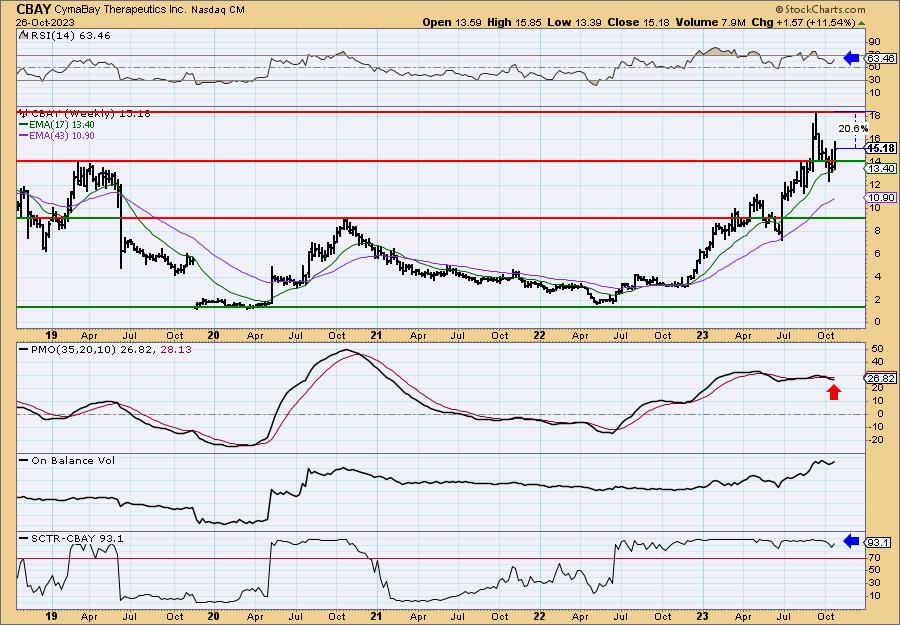Click the 63.46 RSI value tag on axis

coord(881,59)
